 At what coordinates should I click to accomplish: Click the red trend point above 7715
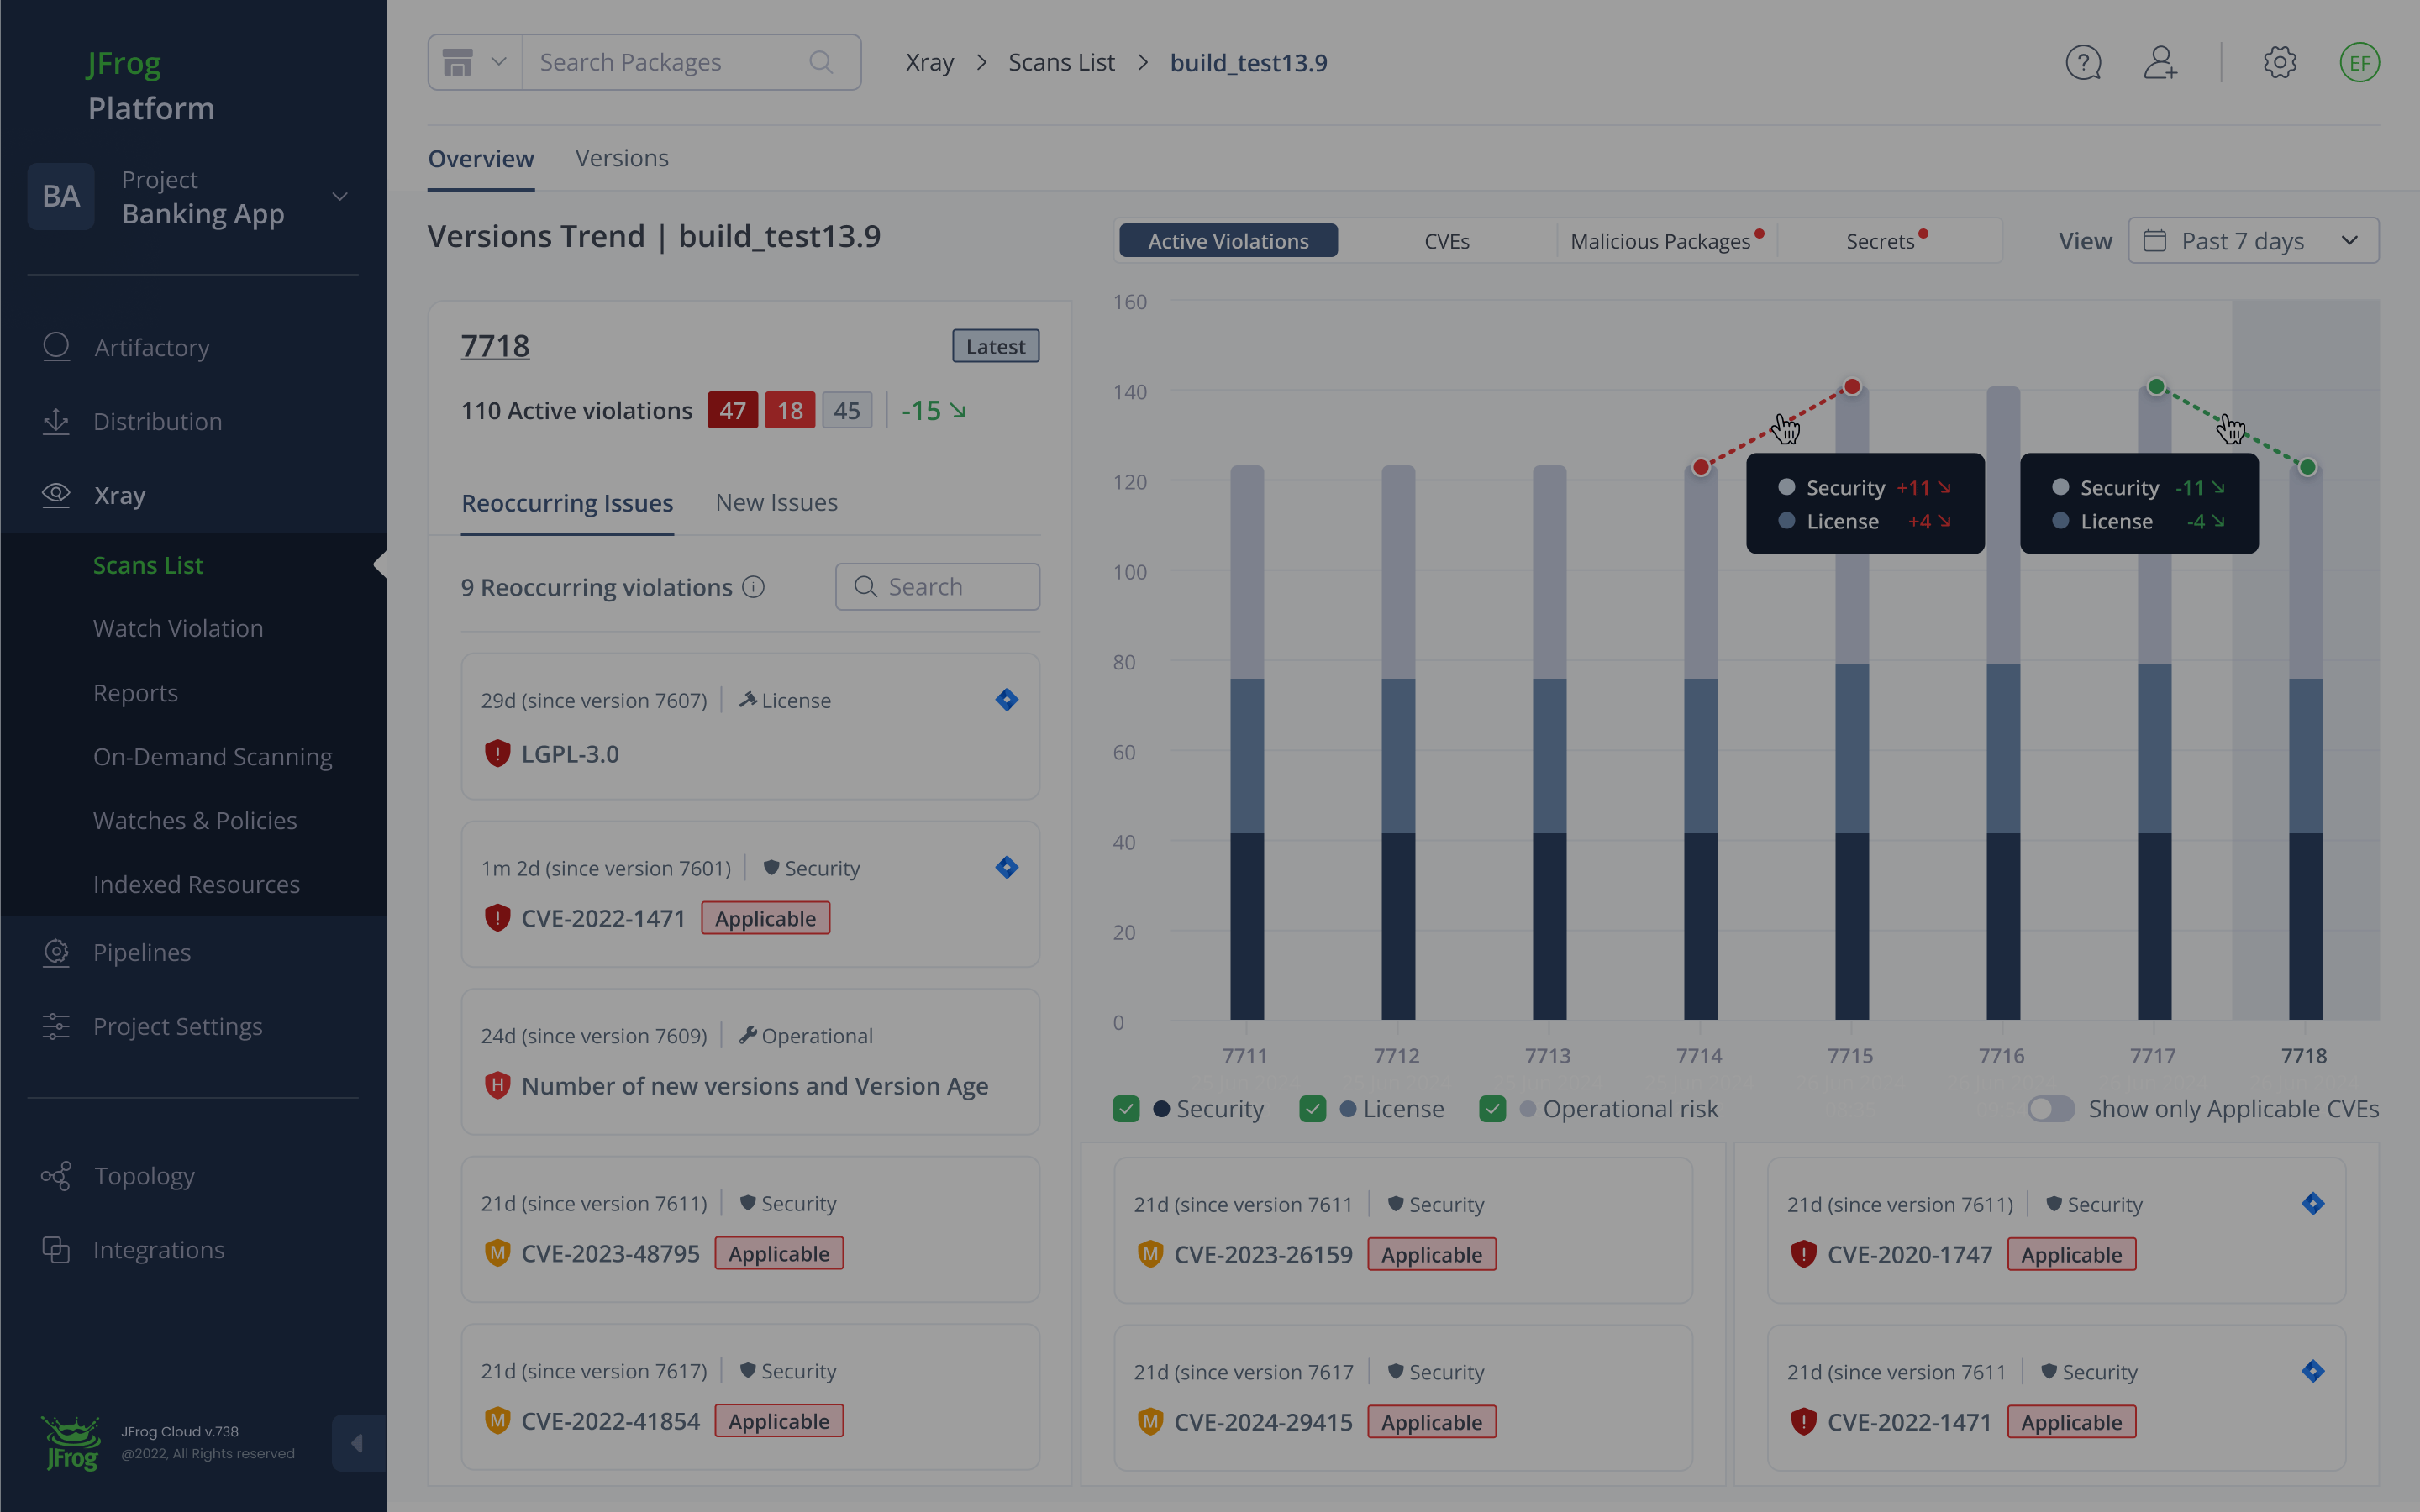point(1852,387)
